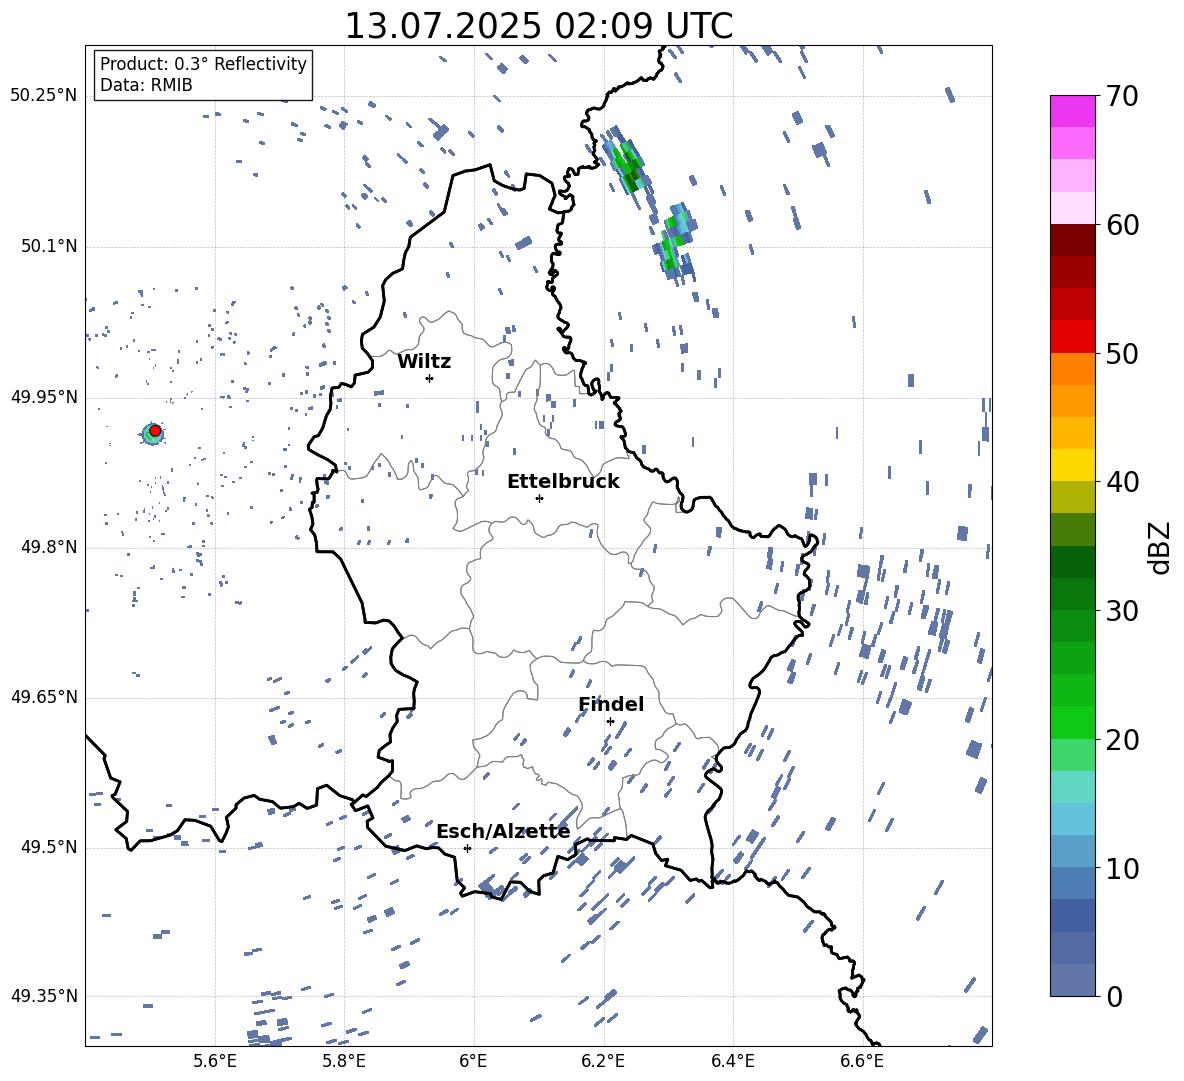Click the 30 colorbar tick label

pyautogui.click(x=1122, y=611)
